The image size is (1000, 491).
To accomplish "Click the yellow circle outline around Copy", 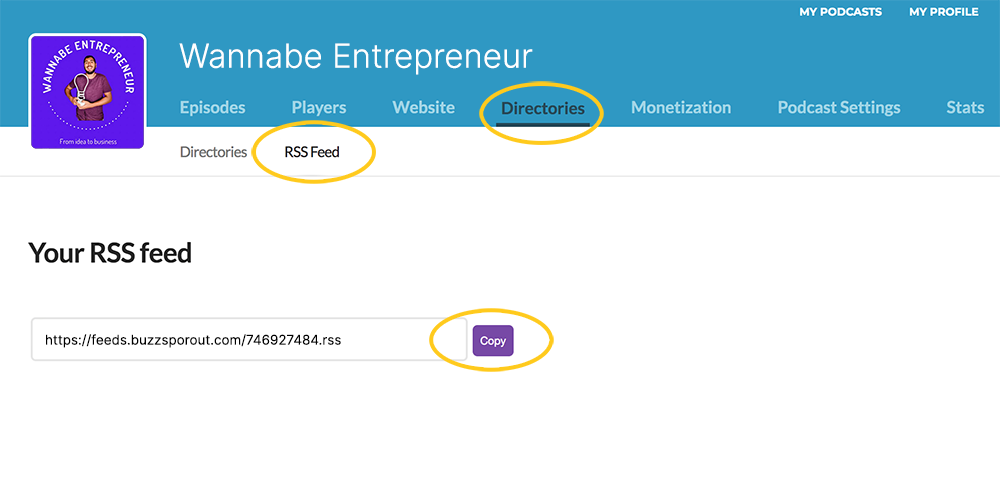I will coord(431,341).
